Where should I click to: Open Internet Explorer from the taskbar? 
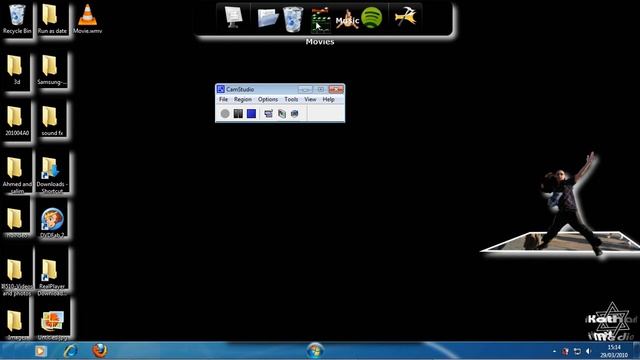point(71,351)
